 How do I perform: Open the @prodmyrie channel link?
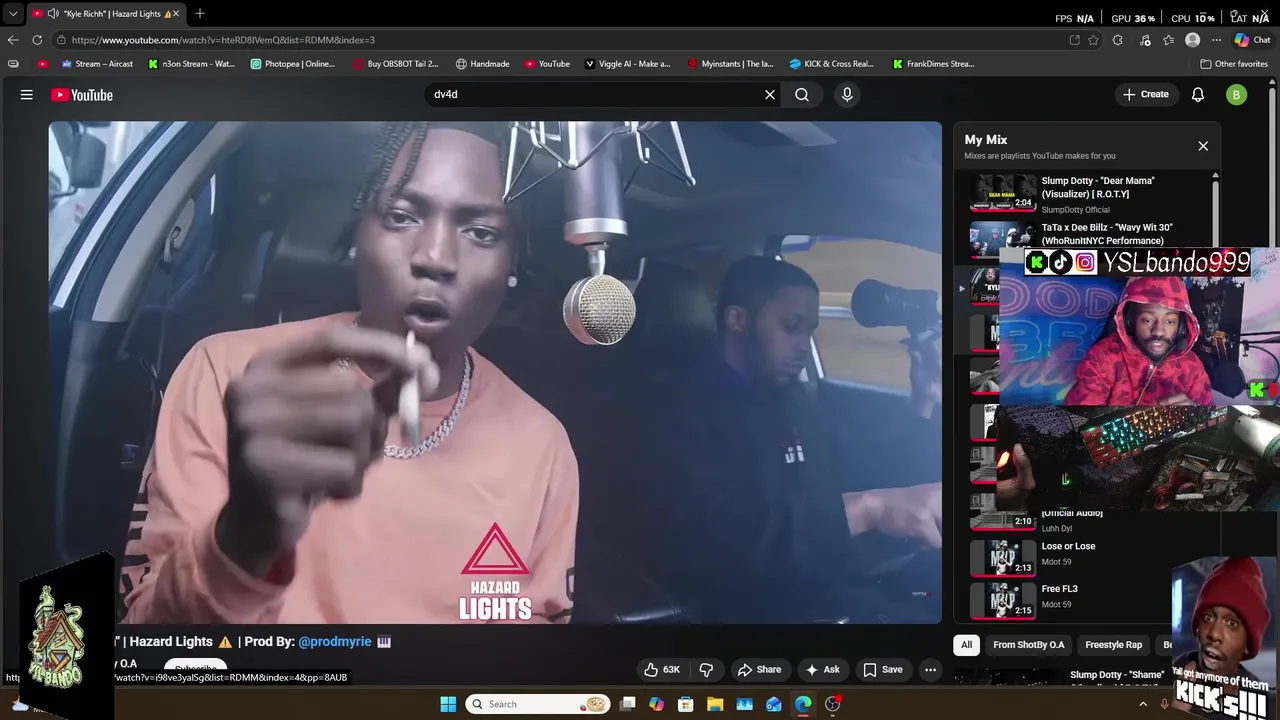335,642
